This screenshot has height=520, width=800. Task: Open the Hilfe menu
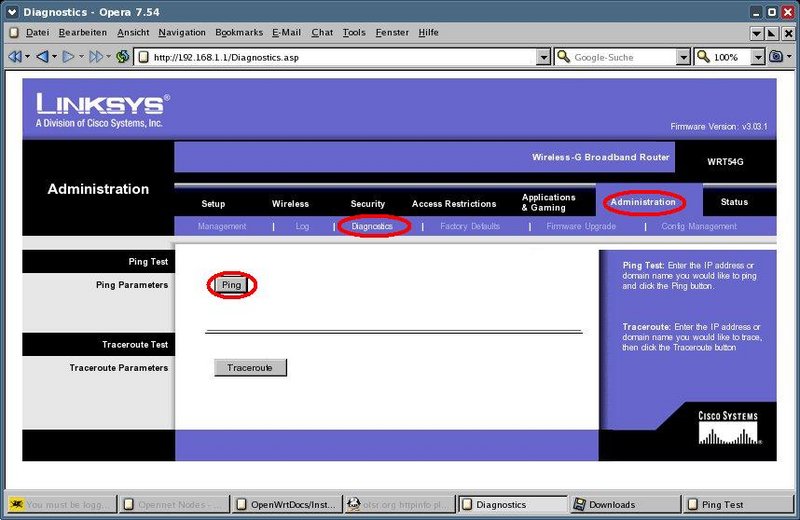pyautogui.click(x=428, y=33)
